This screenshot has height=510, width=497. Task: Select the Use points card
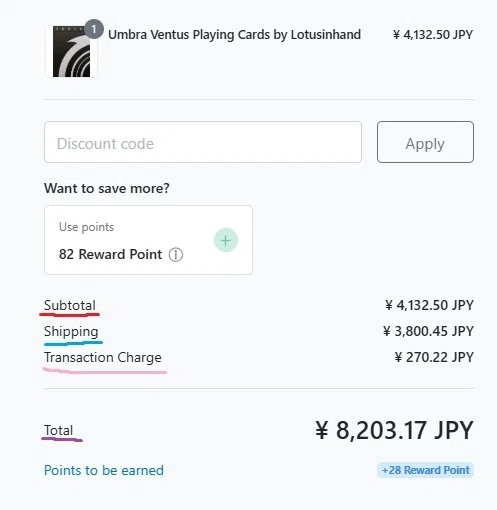(x=148, y=240)
